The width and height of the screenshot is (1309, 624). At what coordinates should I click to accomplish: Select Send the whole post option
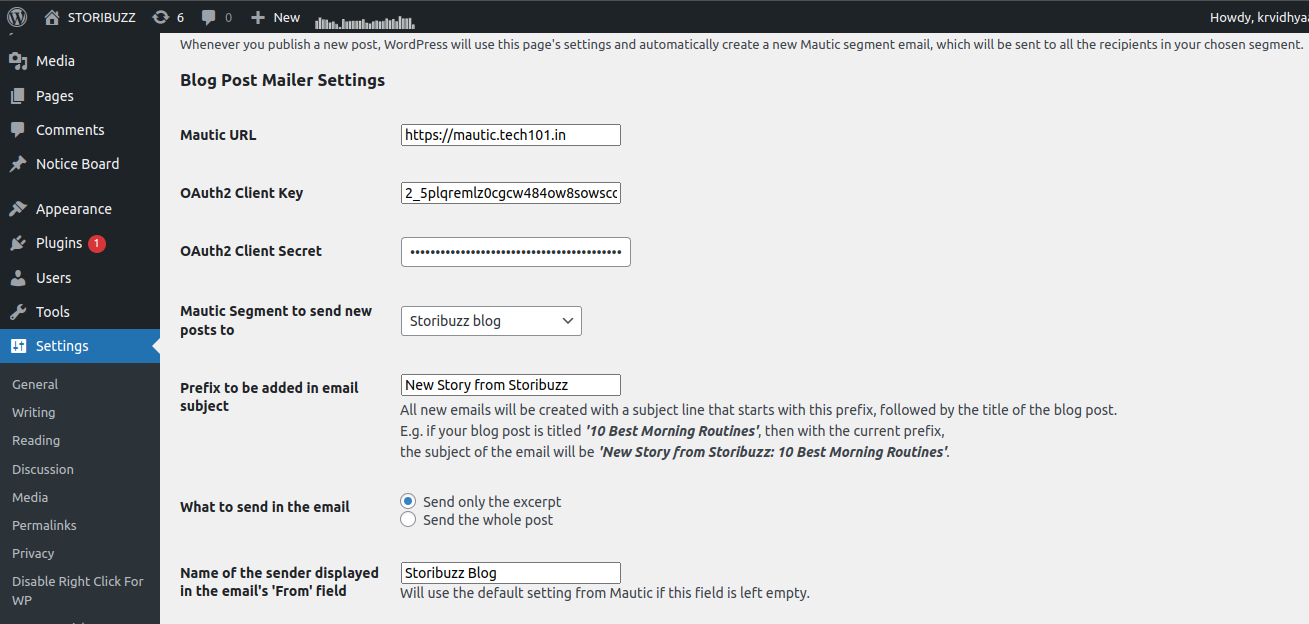pos(408,519)
